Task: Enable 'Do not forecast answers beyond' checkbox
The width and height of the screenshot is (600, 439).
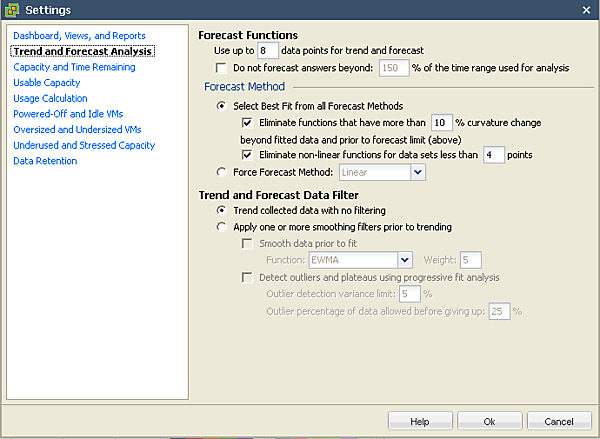Action: [222, 68]
